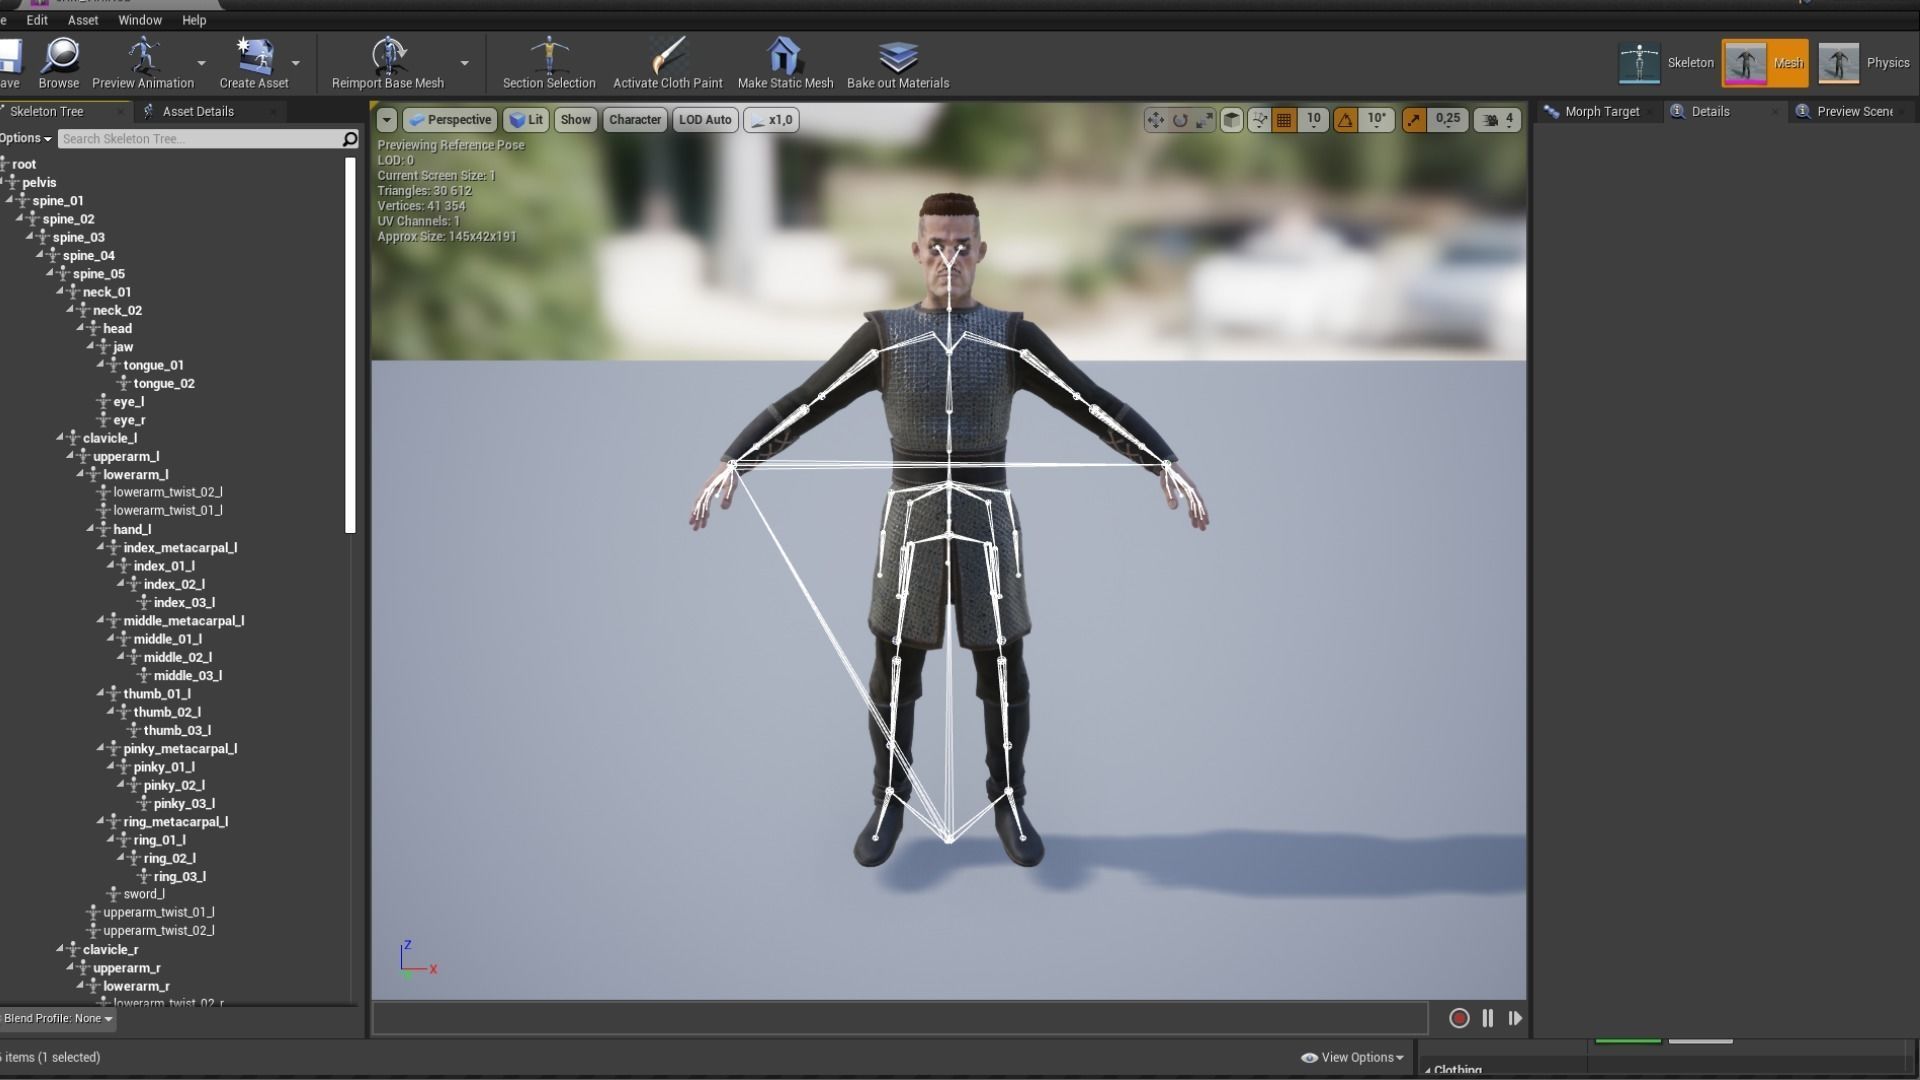Click Activate Cloth Paint tool
Viewport: 1920px width, 1080px height.
click(x=667, y=63)
